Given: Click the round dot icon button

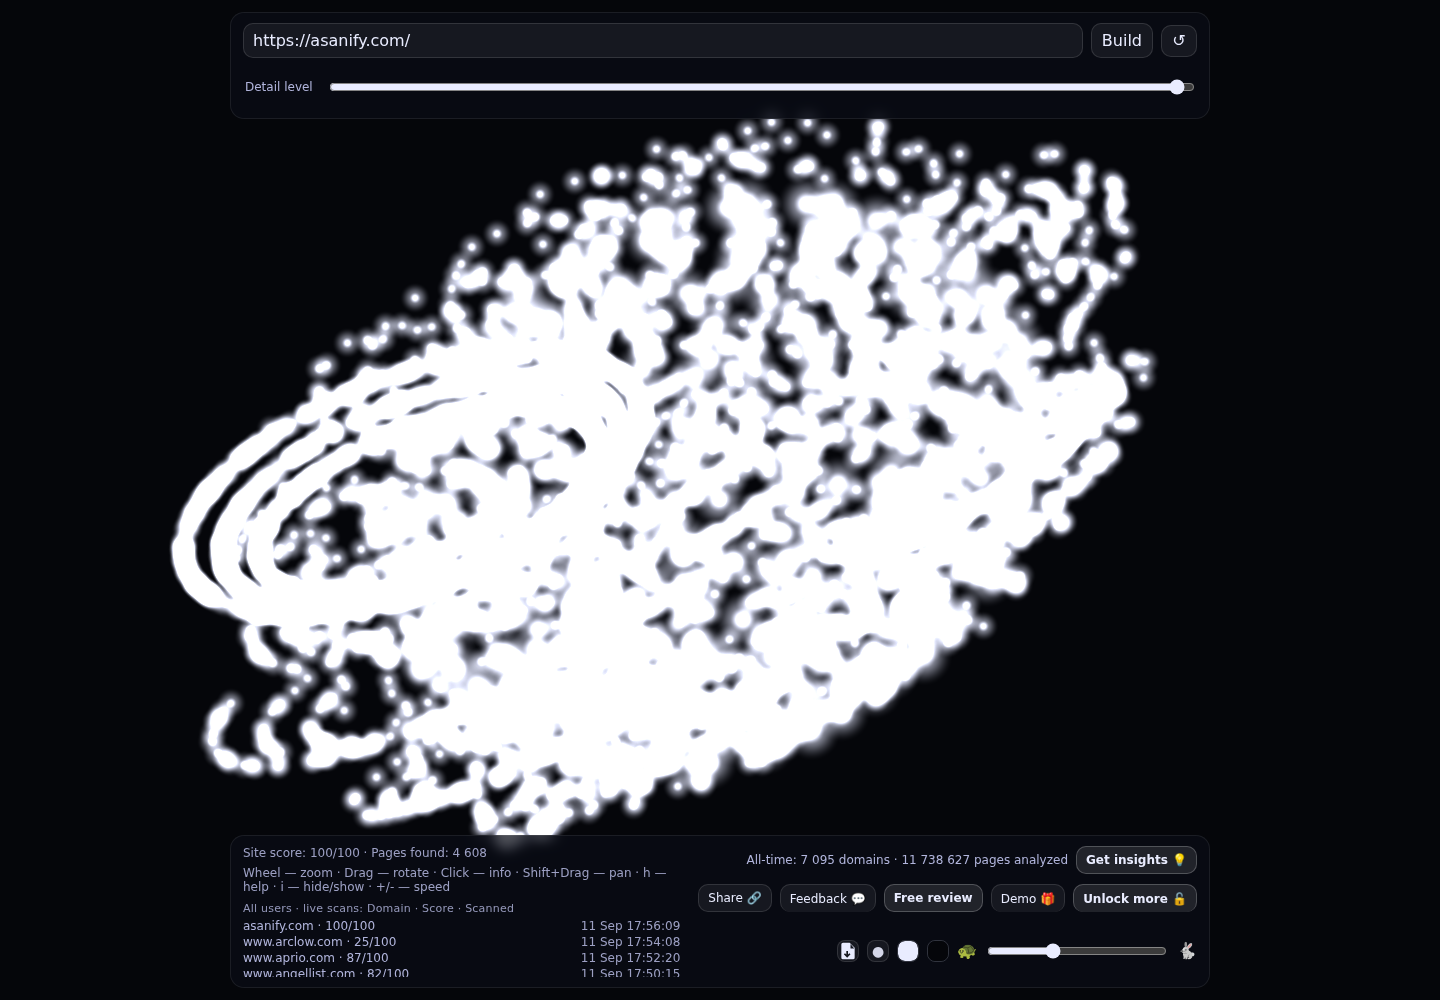Looking at the screenshot, I should point(878,951).
